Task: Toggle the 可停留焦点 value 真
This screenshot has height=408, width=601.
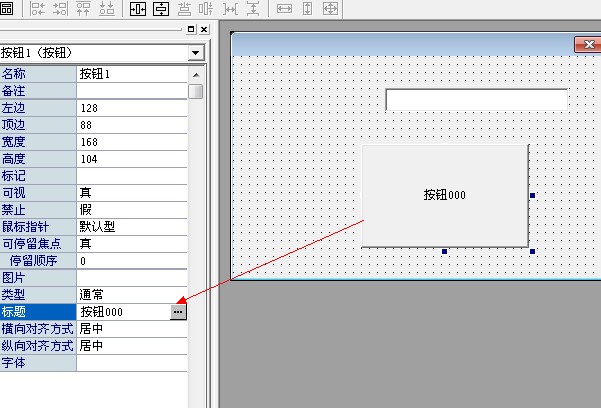Action: point(131,243)
